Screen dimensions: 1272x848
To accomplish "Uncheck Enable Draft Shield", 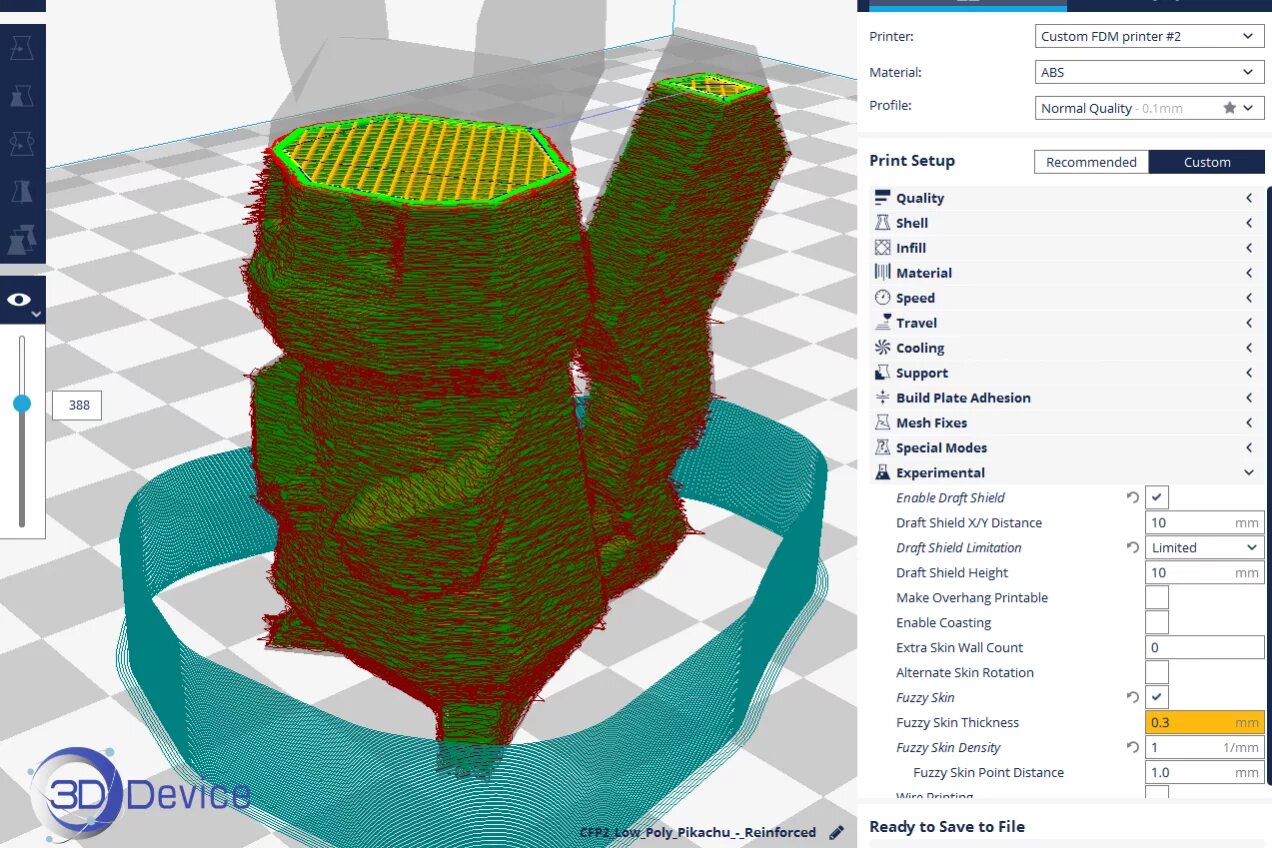I will pyautogui.click(x=1157, y=497).
